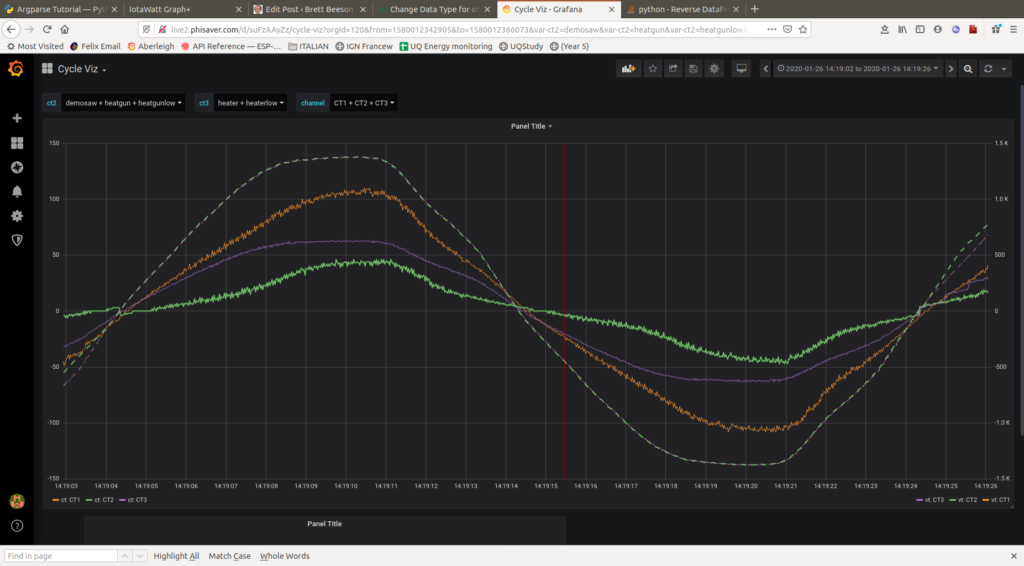Toggle Match Case in find bar
Viewport: 1024px width, 566px height.
coord(229,556)
